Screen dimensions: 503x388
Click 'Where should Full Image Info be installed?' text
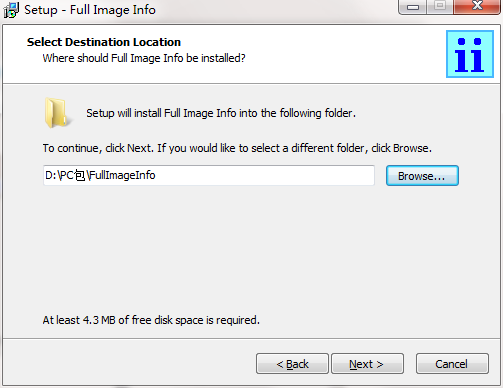click(x=144, y=58)
